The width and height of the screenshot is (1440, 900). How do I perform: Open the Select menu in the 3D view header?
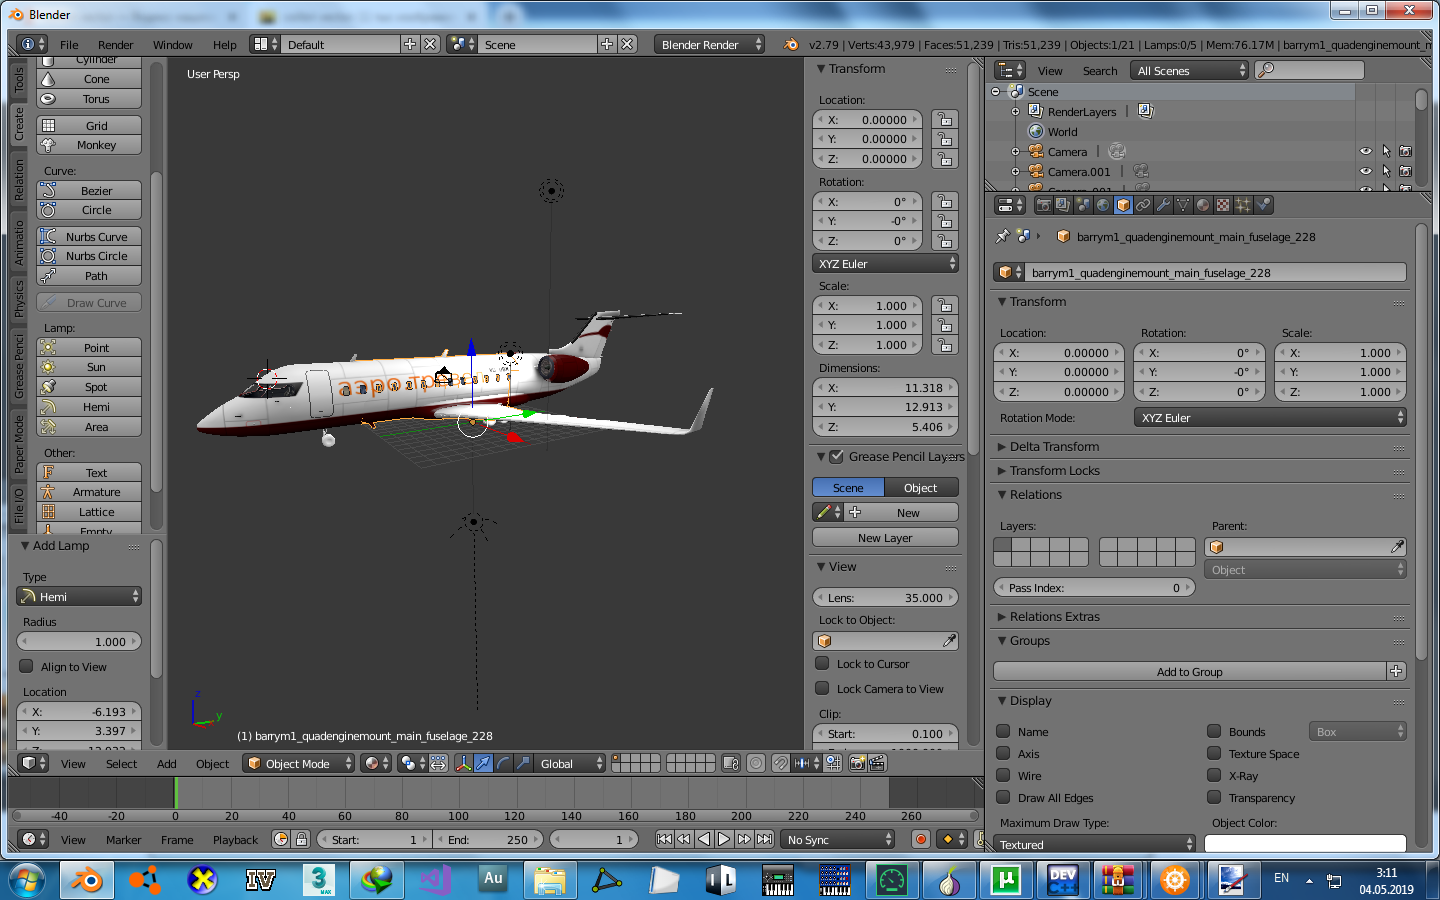121,763
